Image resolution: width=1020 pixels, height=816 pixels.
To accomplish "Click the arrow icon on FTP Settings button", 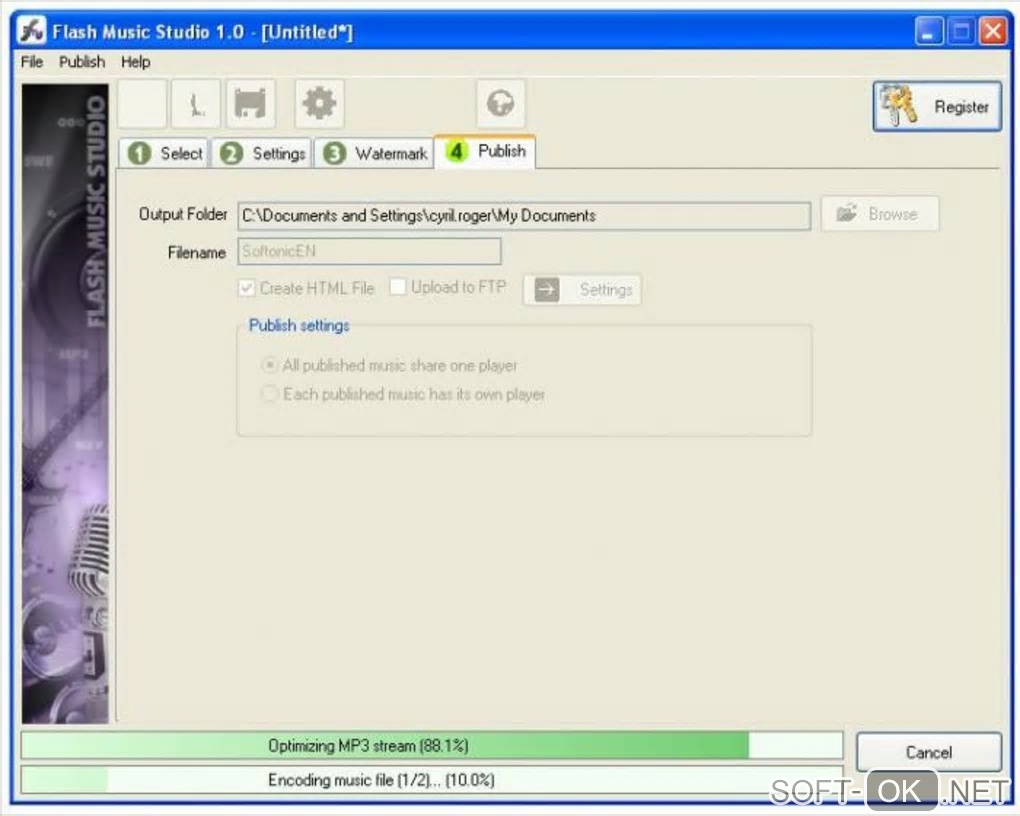I will click(x=547, y=290).
